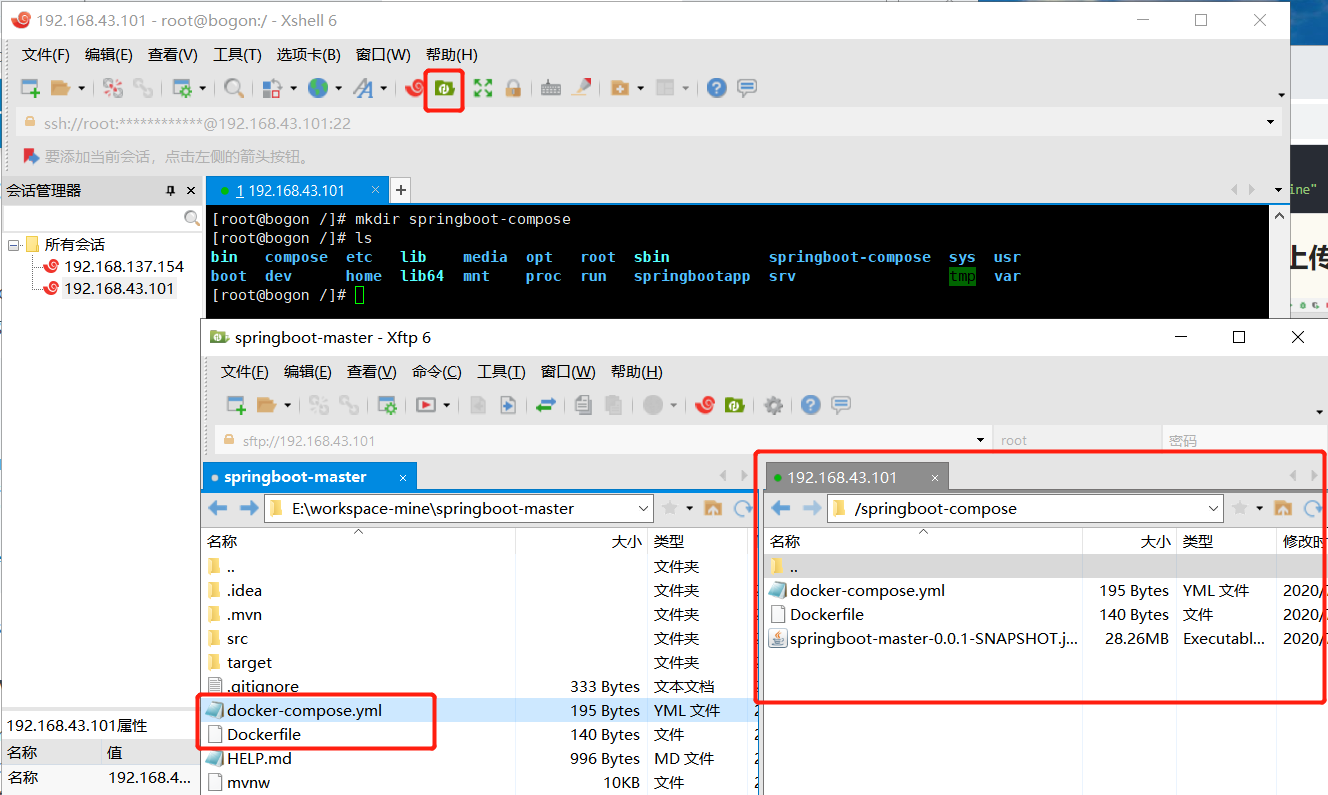
Task: Click Xftp open folder icon
Action: pyautogui.click(x=266, y=405)
